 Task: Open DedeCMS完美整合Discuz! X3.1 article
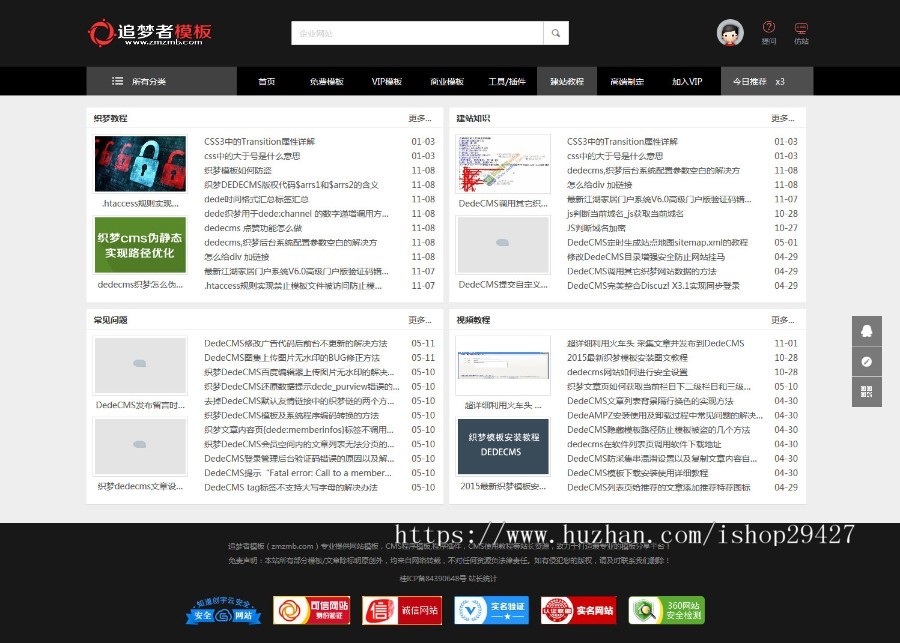tap(653, 285)
